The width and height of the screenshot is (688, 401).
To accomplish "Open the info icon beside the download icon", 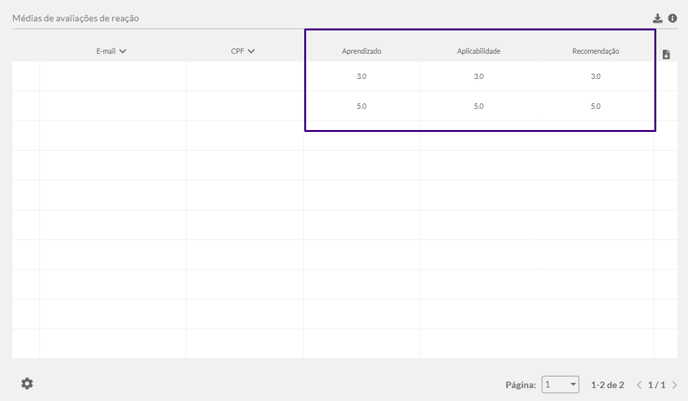I will [x=673, y=18].
